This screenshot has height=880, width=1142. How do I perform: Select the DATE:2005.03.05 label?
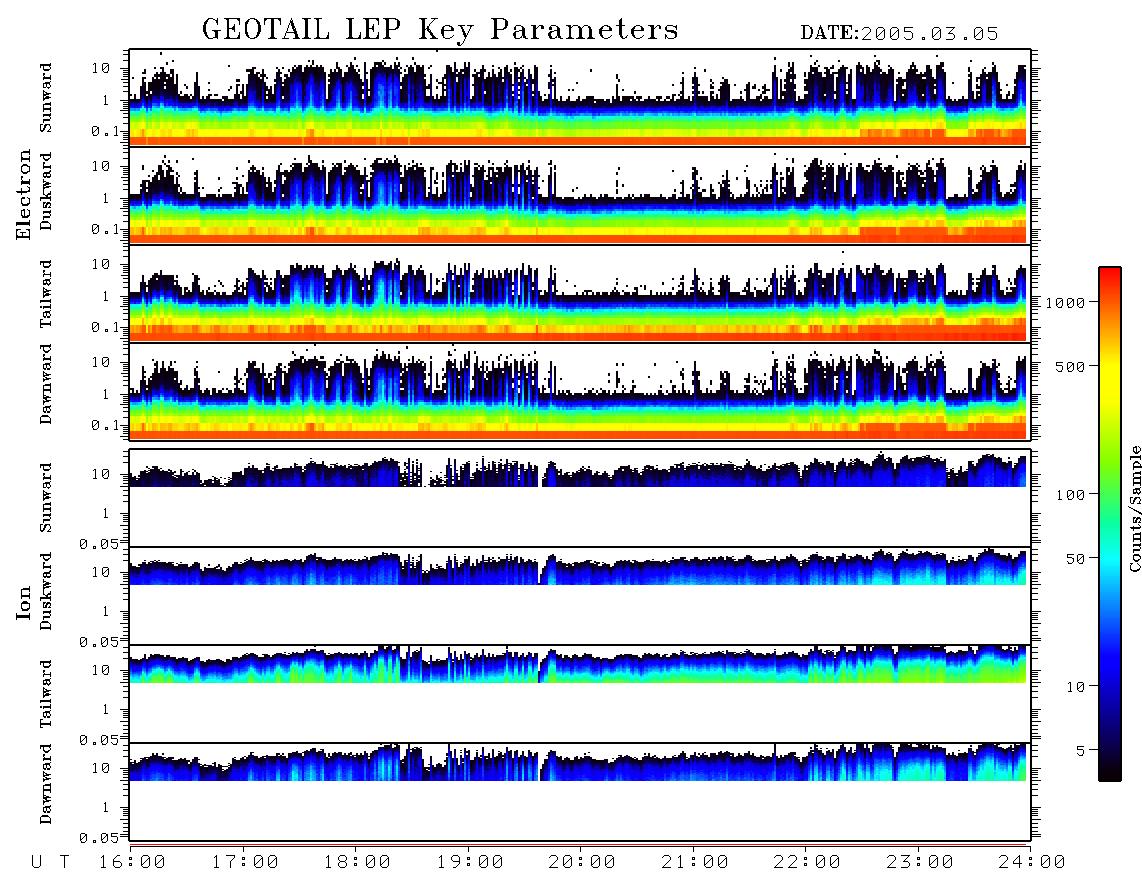pos(899,34)
